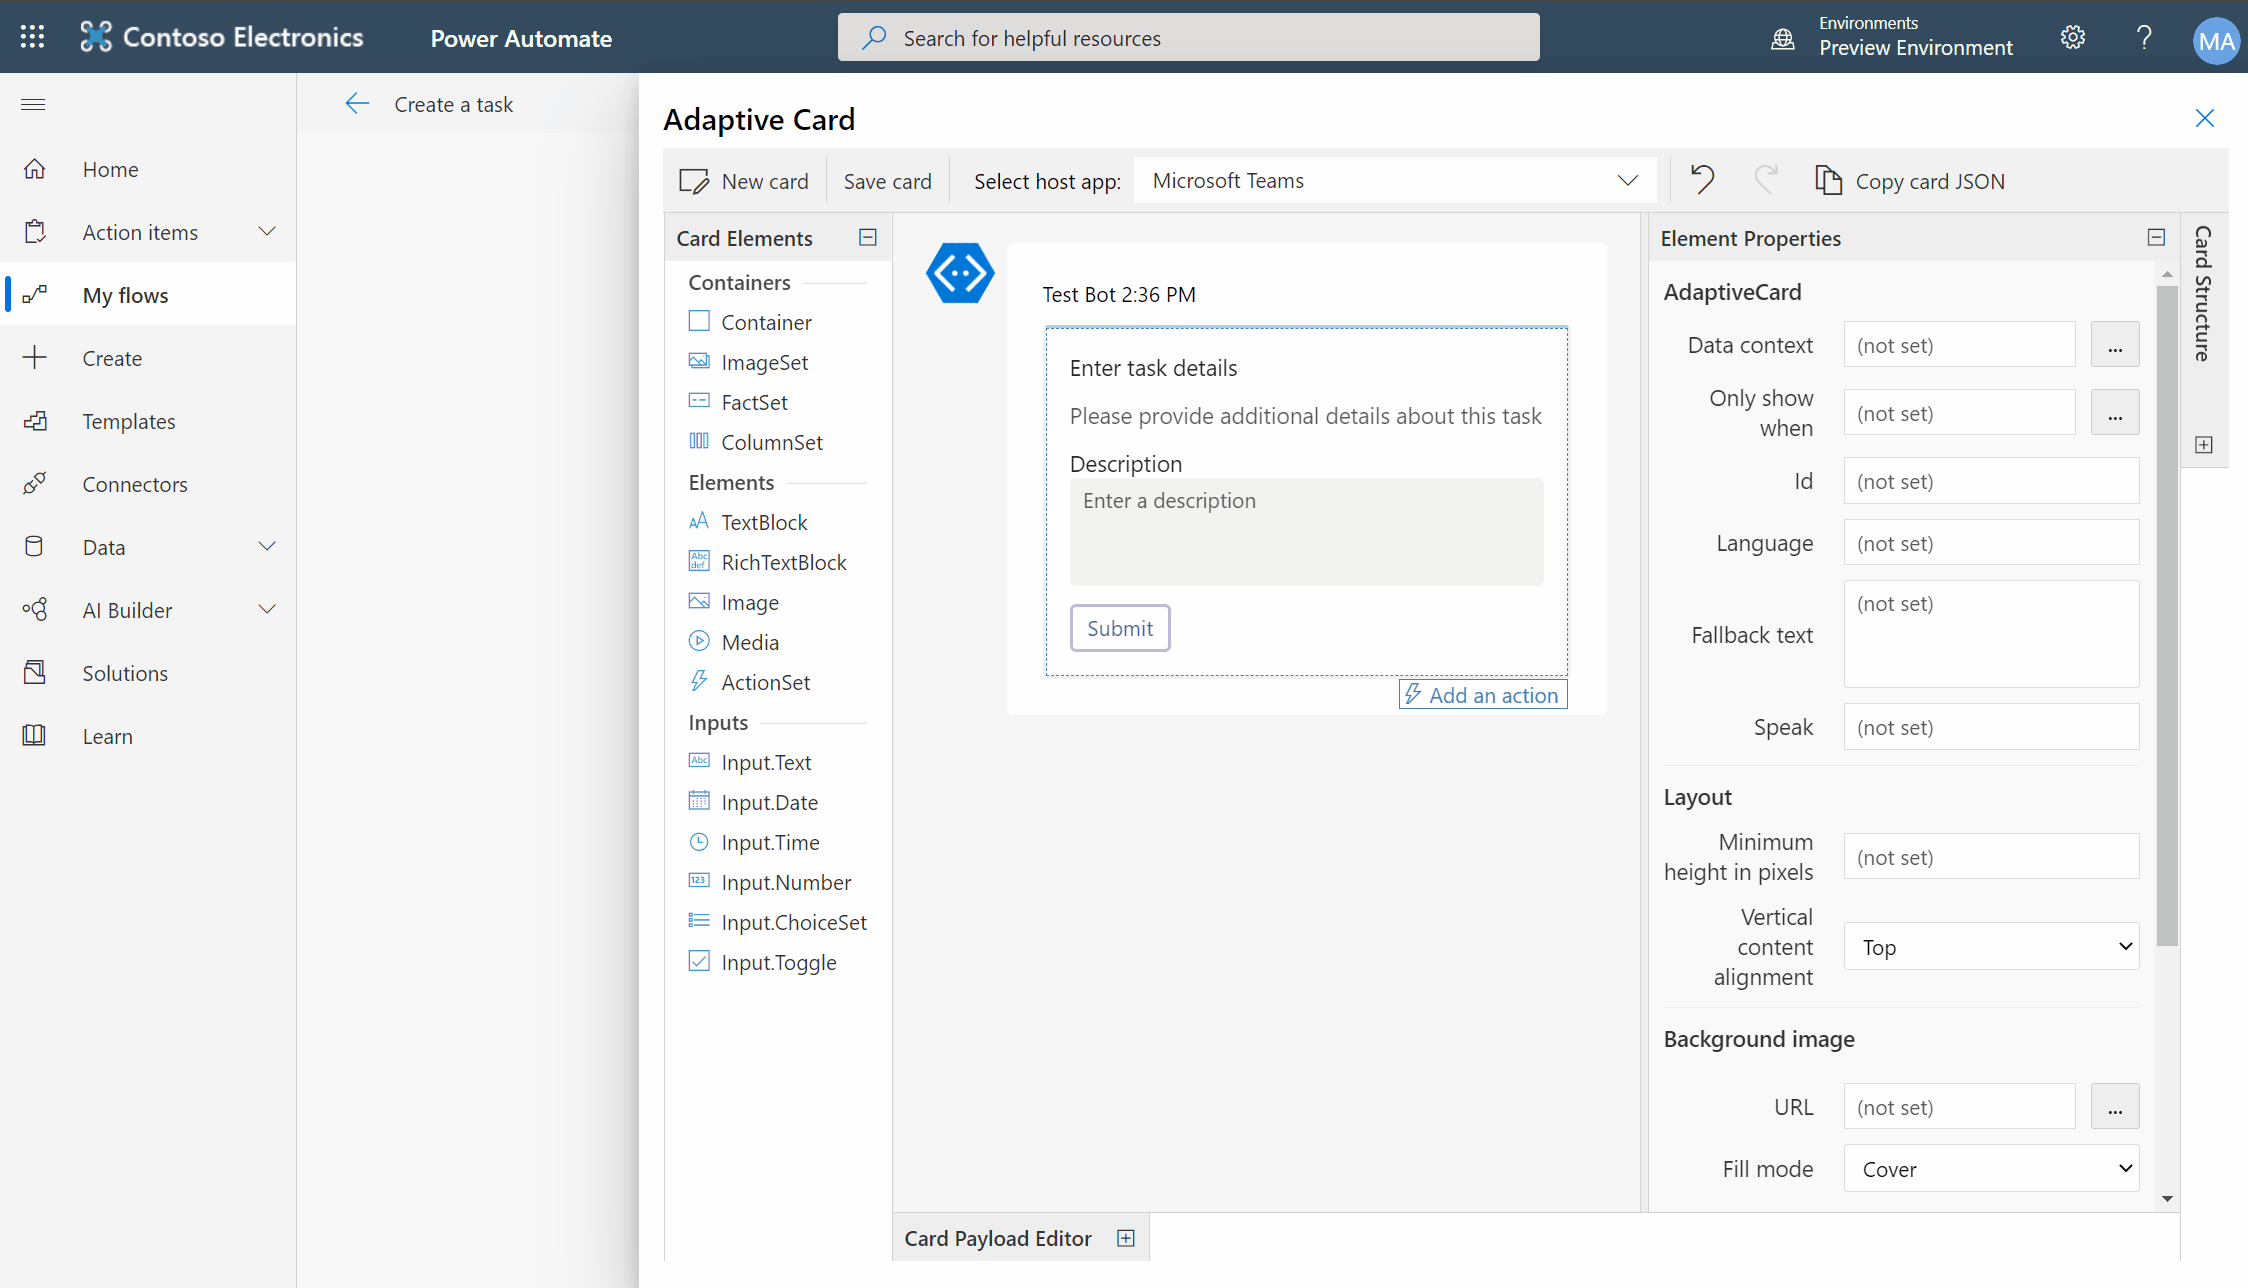Select the Enter task details text block

pyautogui.click(x=1153, y=368)
